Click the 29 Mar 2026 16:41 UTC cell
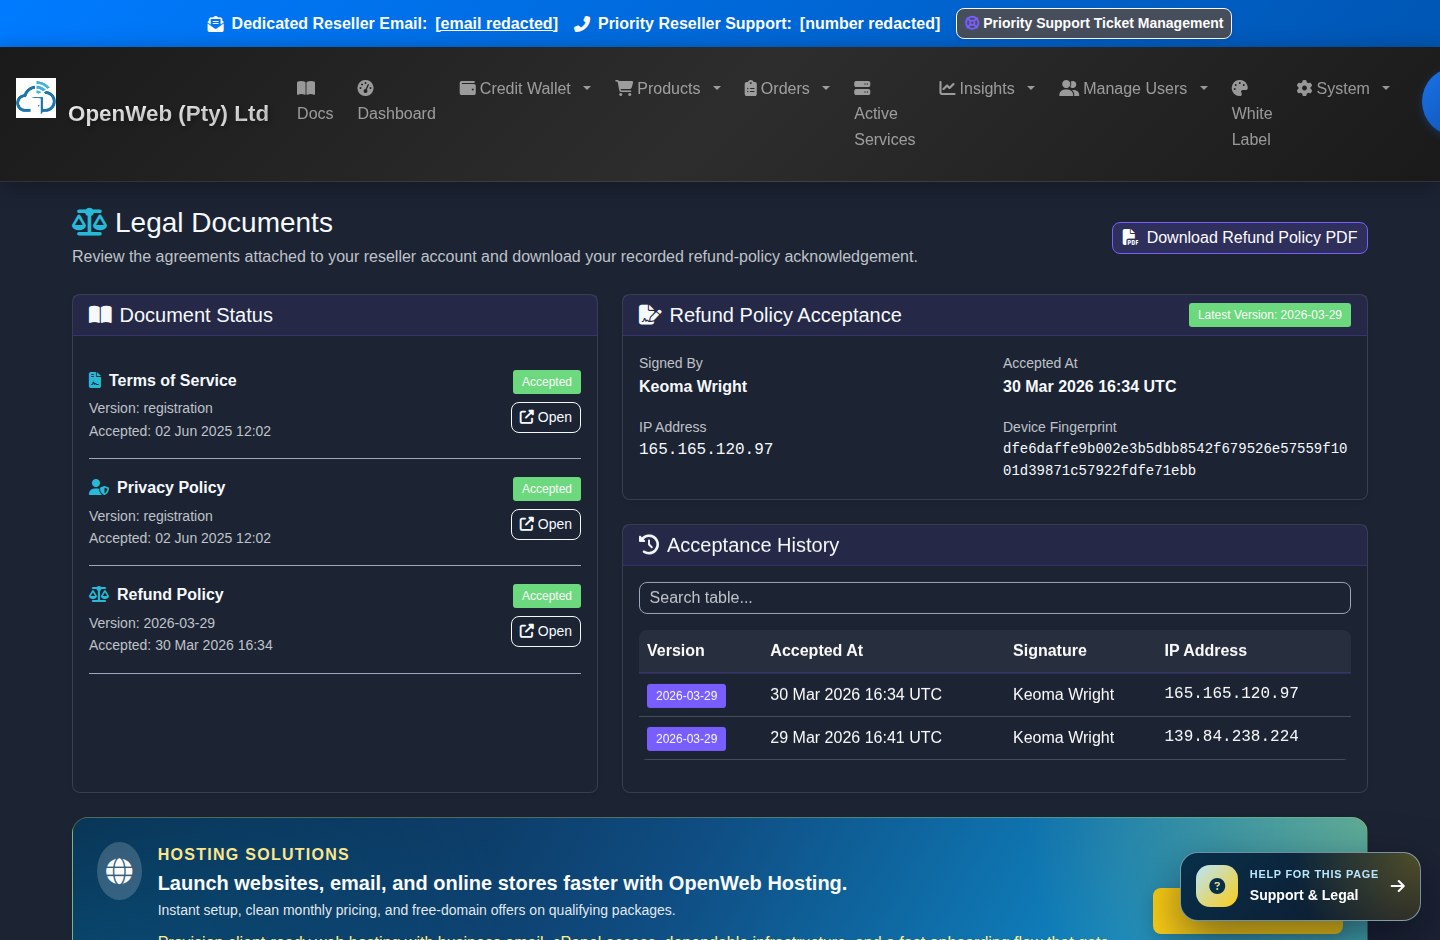The image size is (1440, 940). pos(856,737)
